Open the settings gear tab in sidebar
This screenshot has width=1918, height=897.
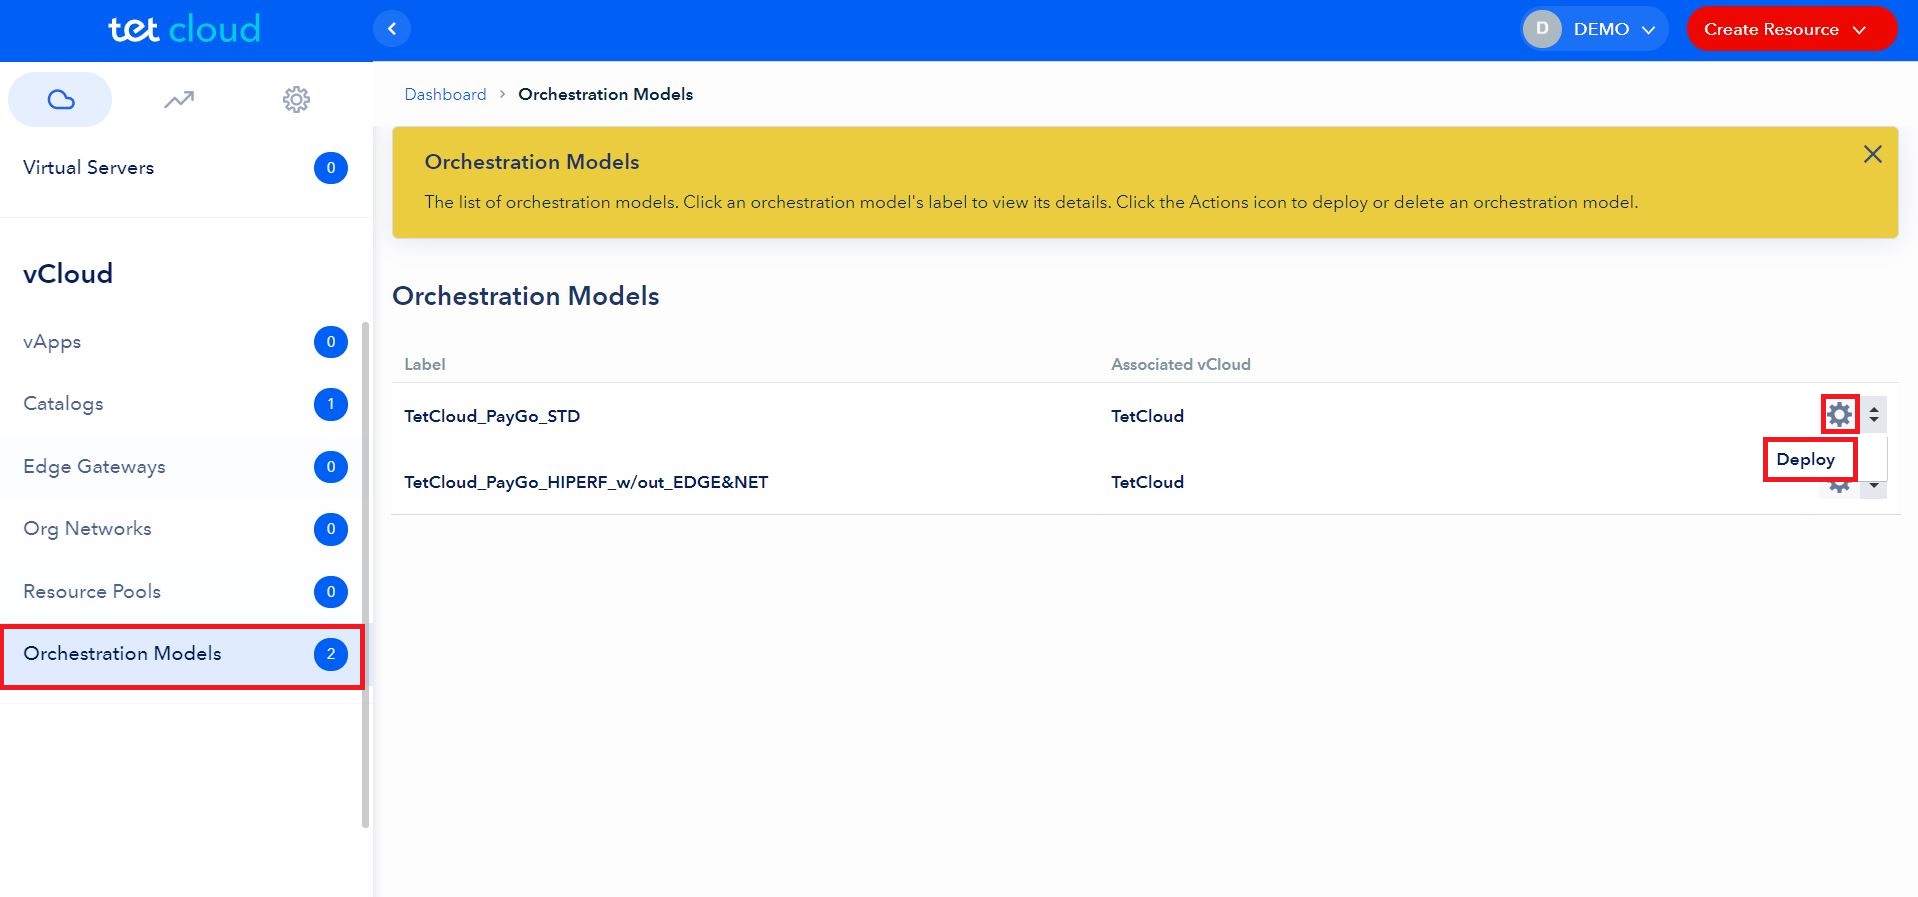tap(296, 99)
